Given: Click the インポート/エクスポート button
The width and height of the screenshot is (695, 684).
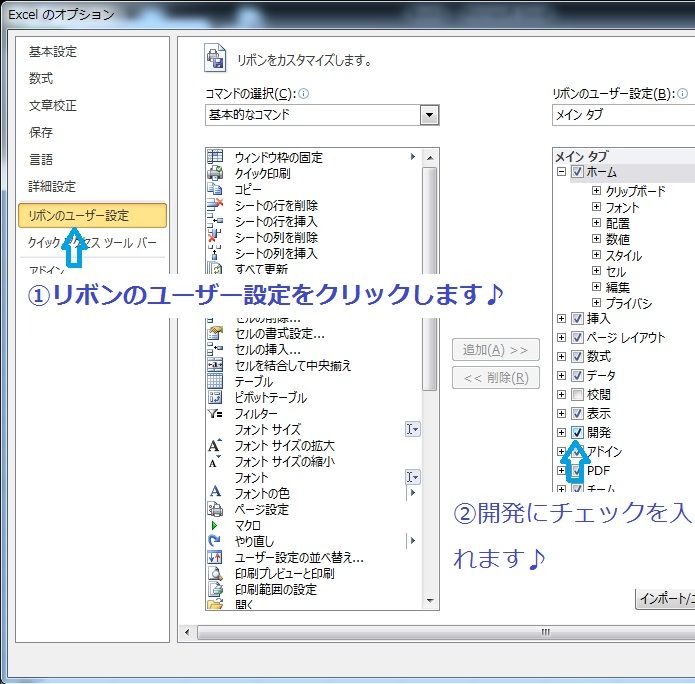Looking at the screenshot, I should click(x=665, y=599).
